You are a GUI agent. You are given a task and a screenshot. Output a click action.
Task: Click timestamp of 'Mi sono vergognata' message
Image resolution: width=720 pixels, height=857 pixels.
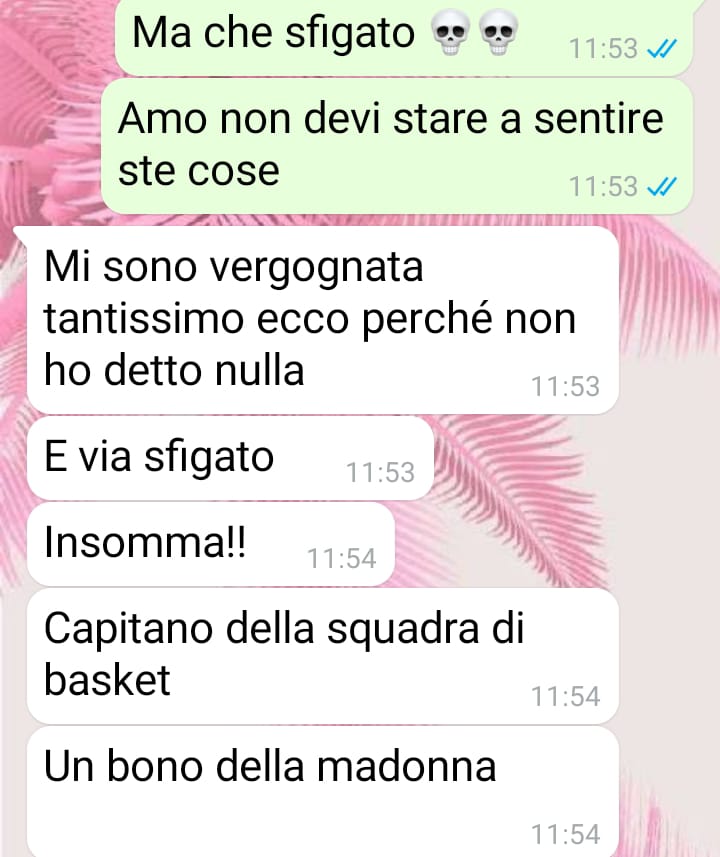click(x=566, y=386)
